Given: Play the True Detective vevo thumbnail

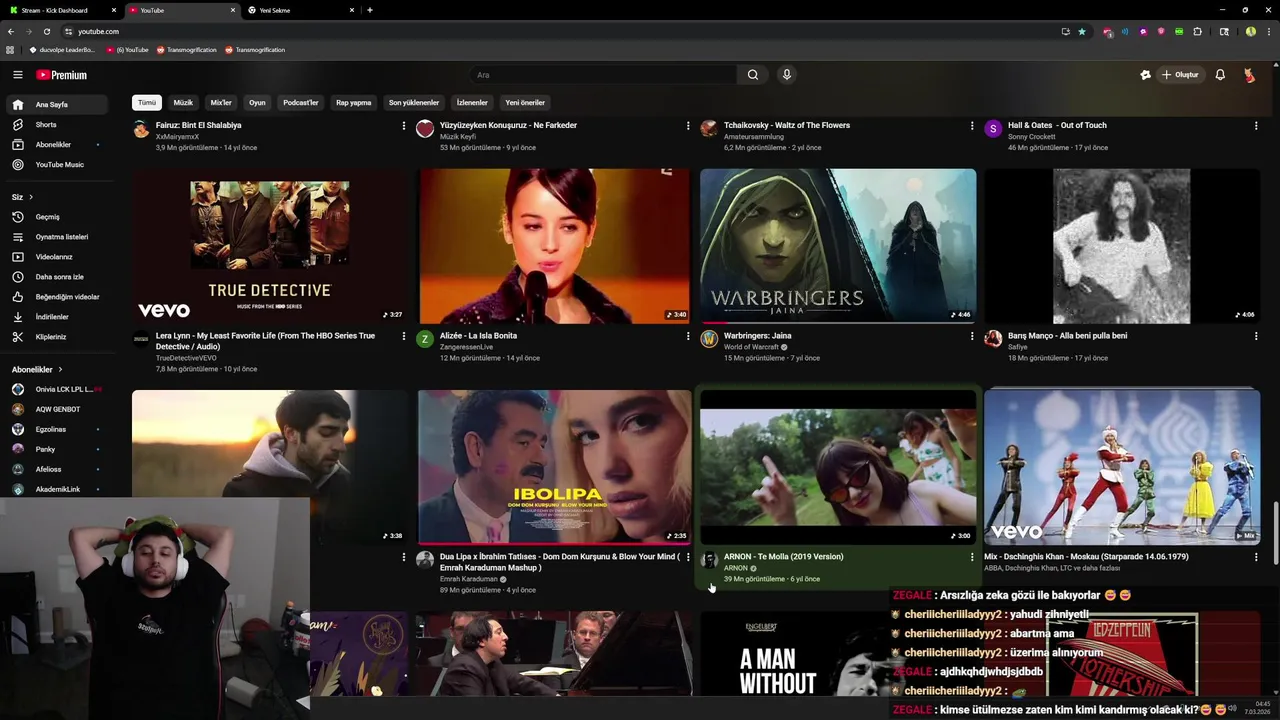Looking at the screenshot, I should coord(270,246).
